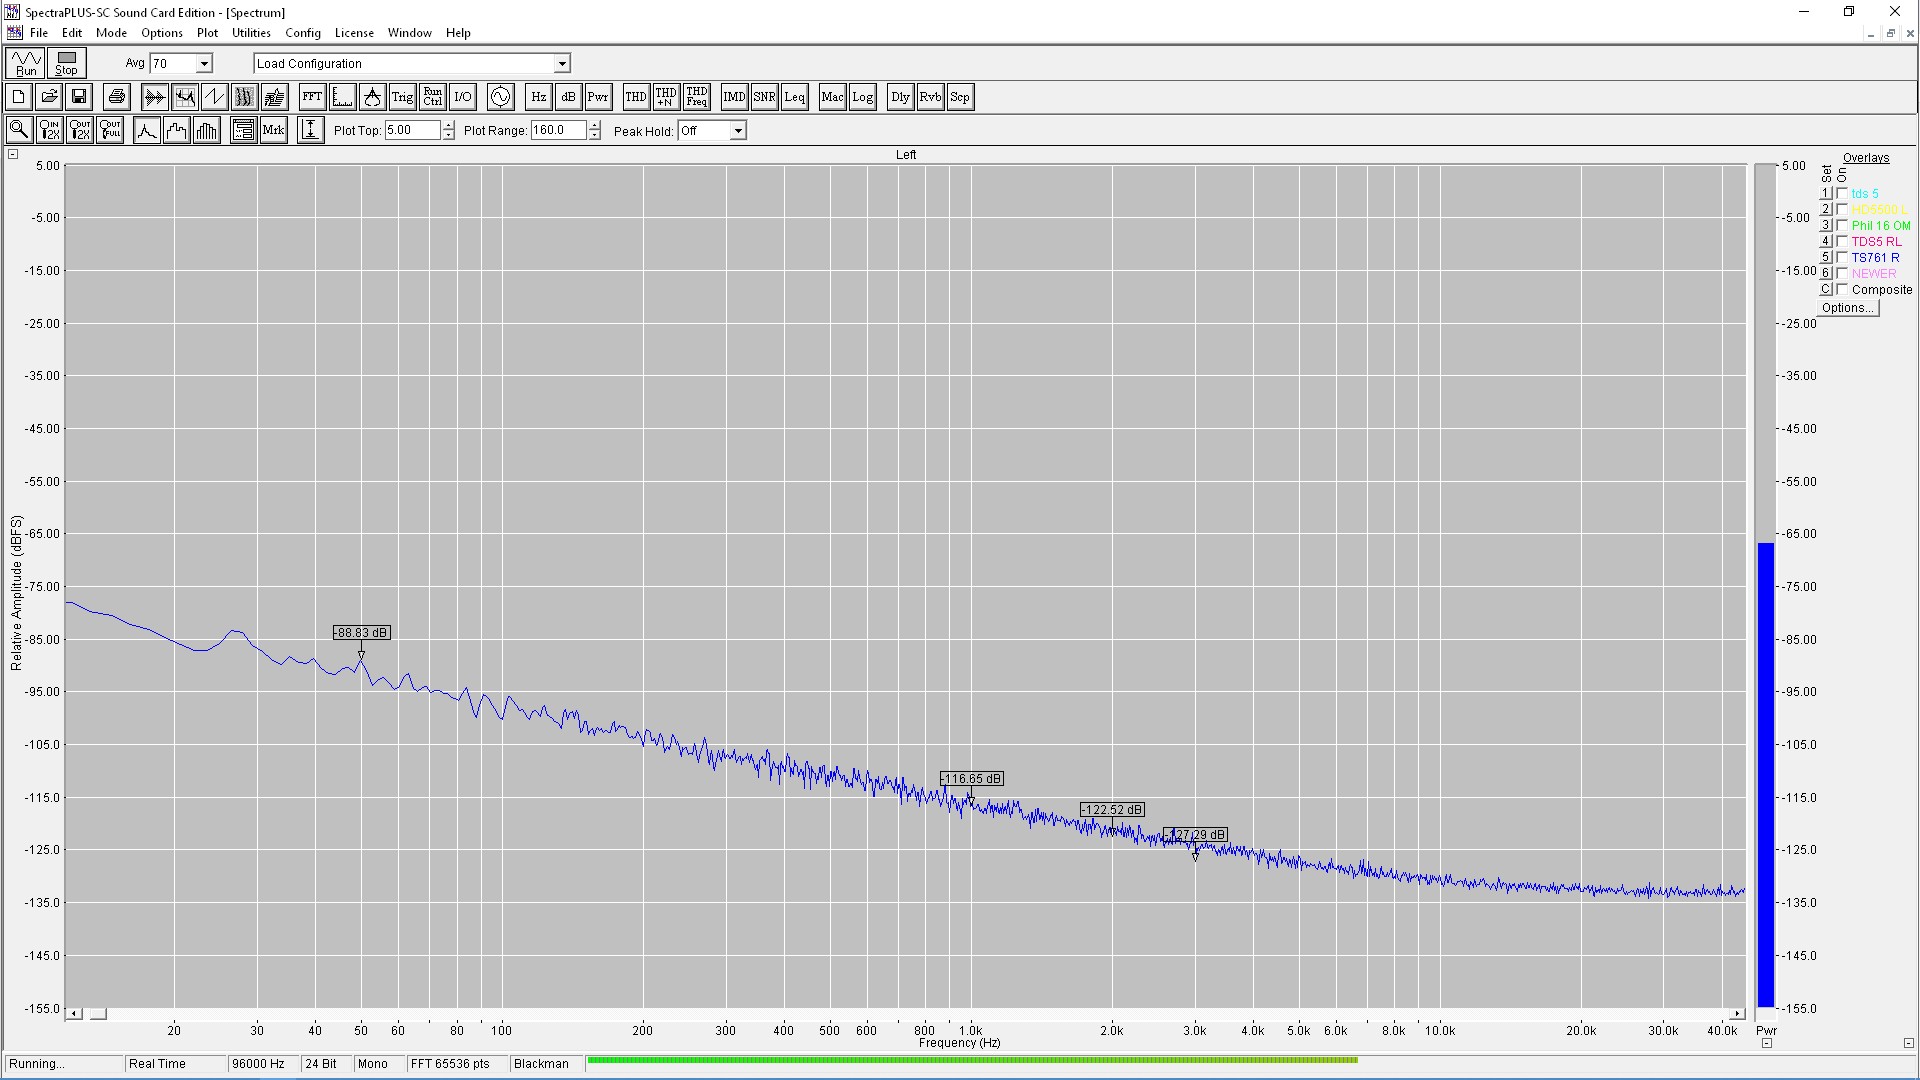Click inside the Plot Range field
The height and width of the screenshot is (1080, 1920).
point(557,130)
